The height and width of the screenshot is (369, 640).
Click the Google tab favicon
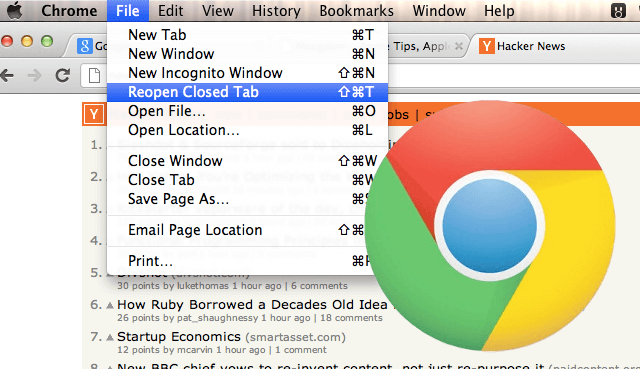[x=84, y=46]
